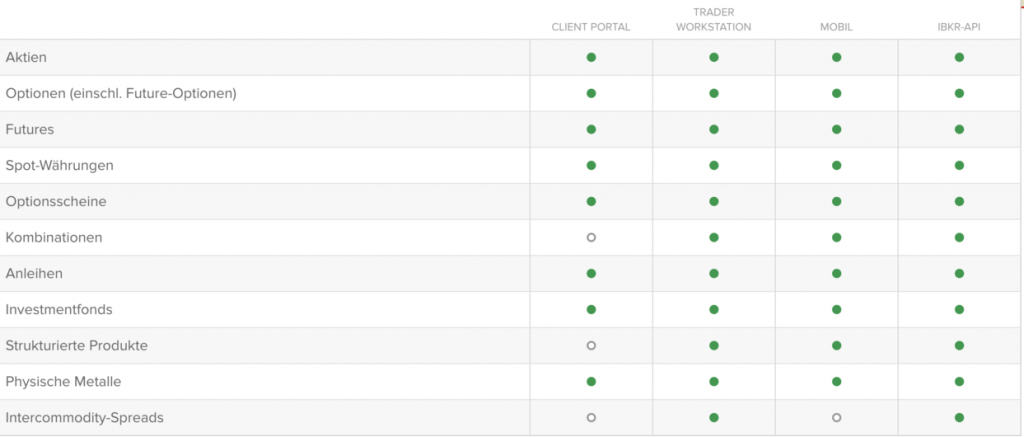Select the TRADER WORKSTATION column header
The image size is (1024, 437).
click(714, 20)
